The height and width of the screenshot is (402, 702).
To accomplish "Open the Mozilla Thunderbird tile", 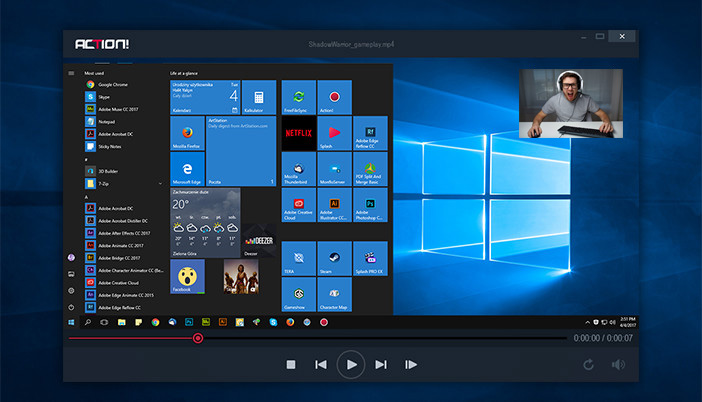I will [x=299, y=169].
